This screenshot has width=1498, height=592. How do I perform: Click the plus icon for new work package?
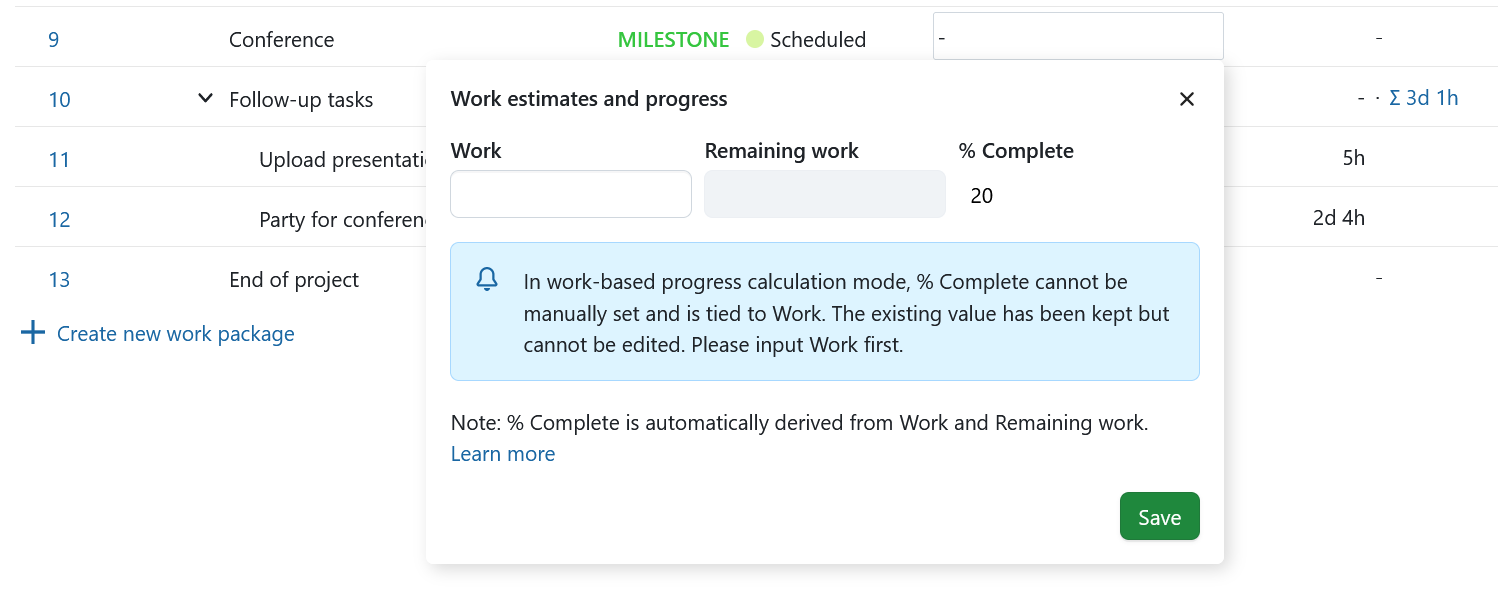click(x=33, y=333)
